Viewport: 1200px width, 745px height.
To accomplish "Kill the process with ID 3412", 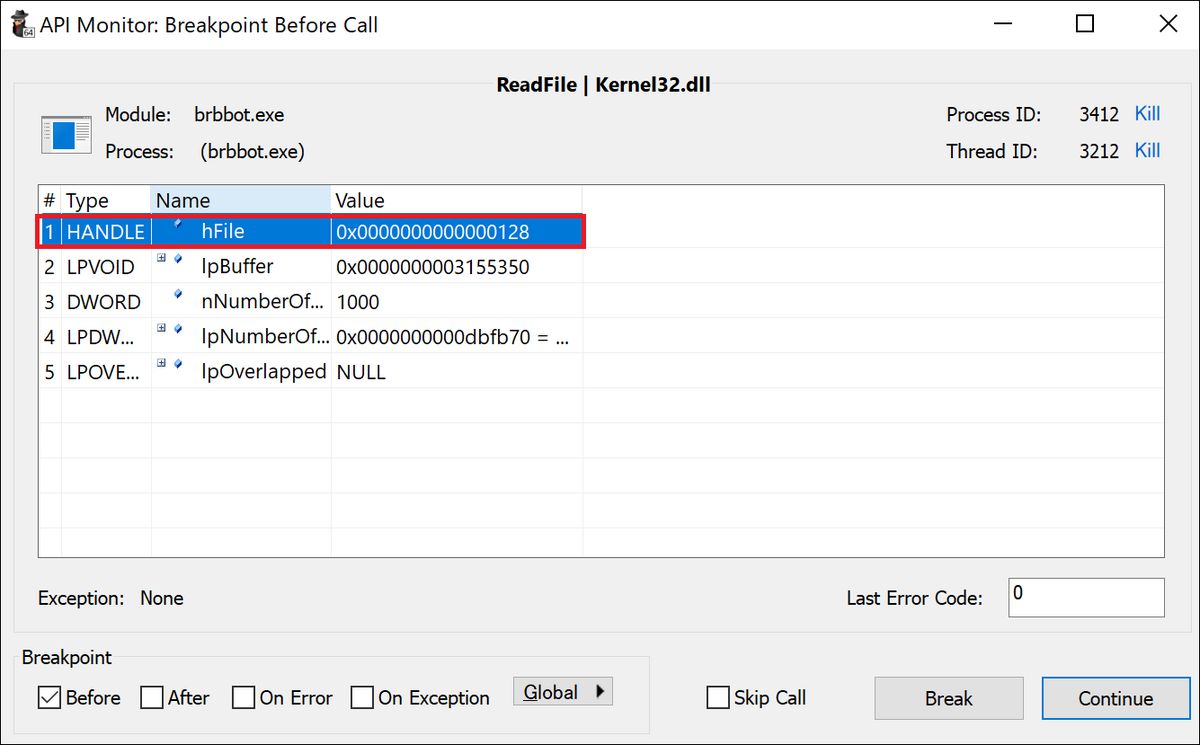I will click(1147, 114).
